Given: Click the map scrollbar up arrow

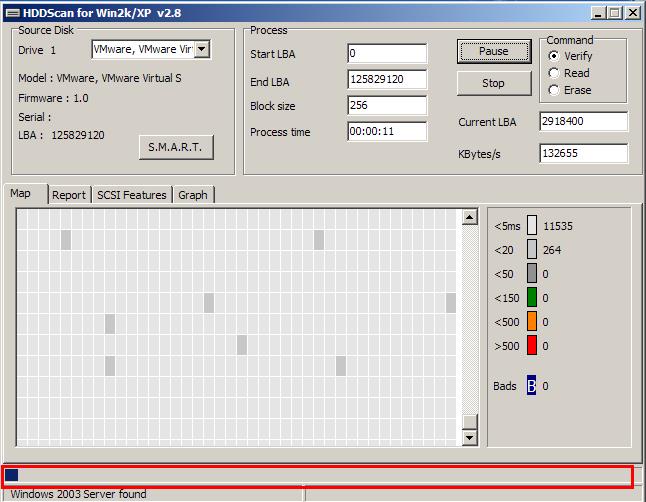Looking at the screenshot, I should [x=470, y=217].
